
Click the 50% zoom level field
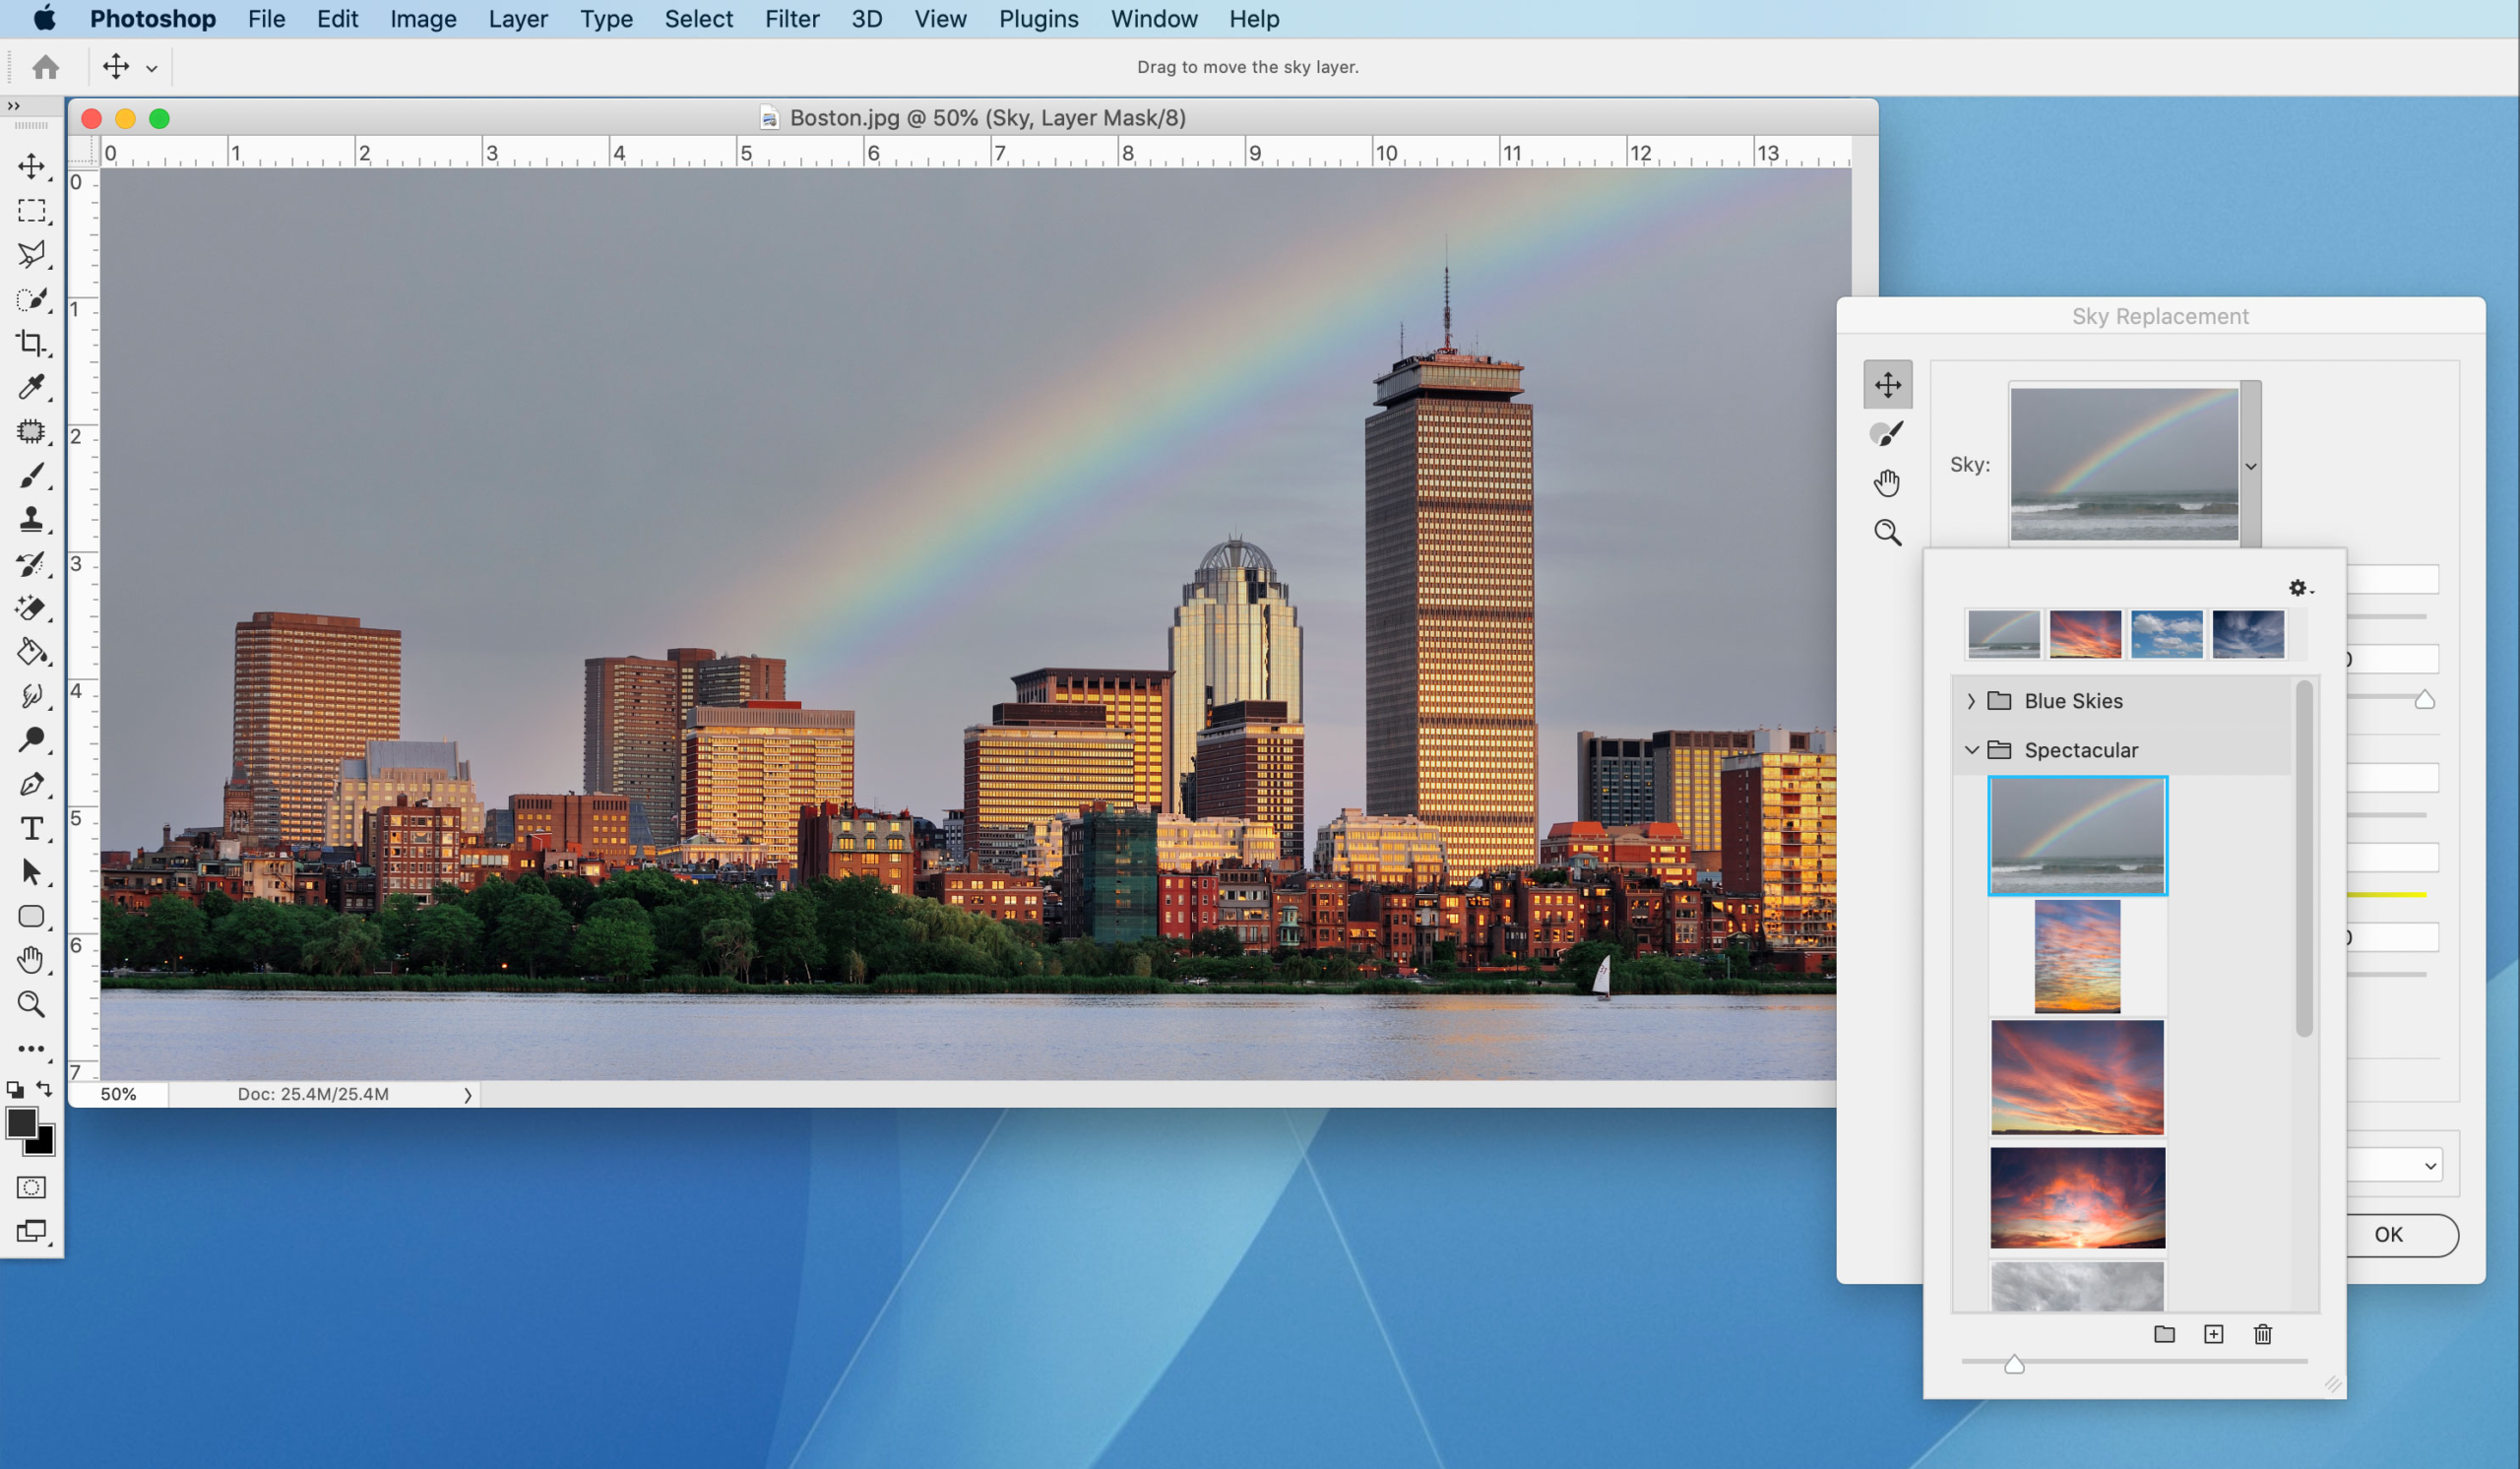pyautogui.click(x=119, y=1095)
